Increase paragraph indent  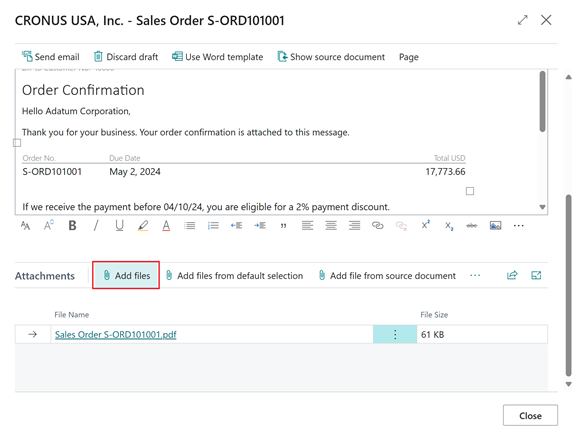click(x=260, y=225)
